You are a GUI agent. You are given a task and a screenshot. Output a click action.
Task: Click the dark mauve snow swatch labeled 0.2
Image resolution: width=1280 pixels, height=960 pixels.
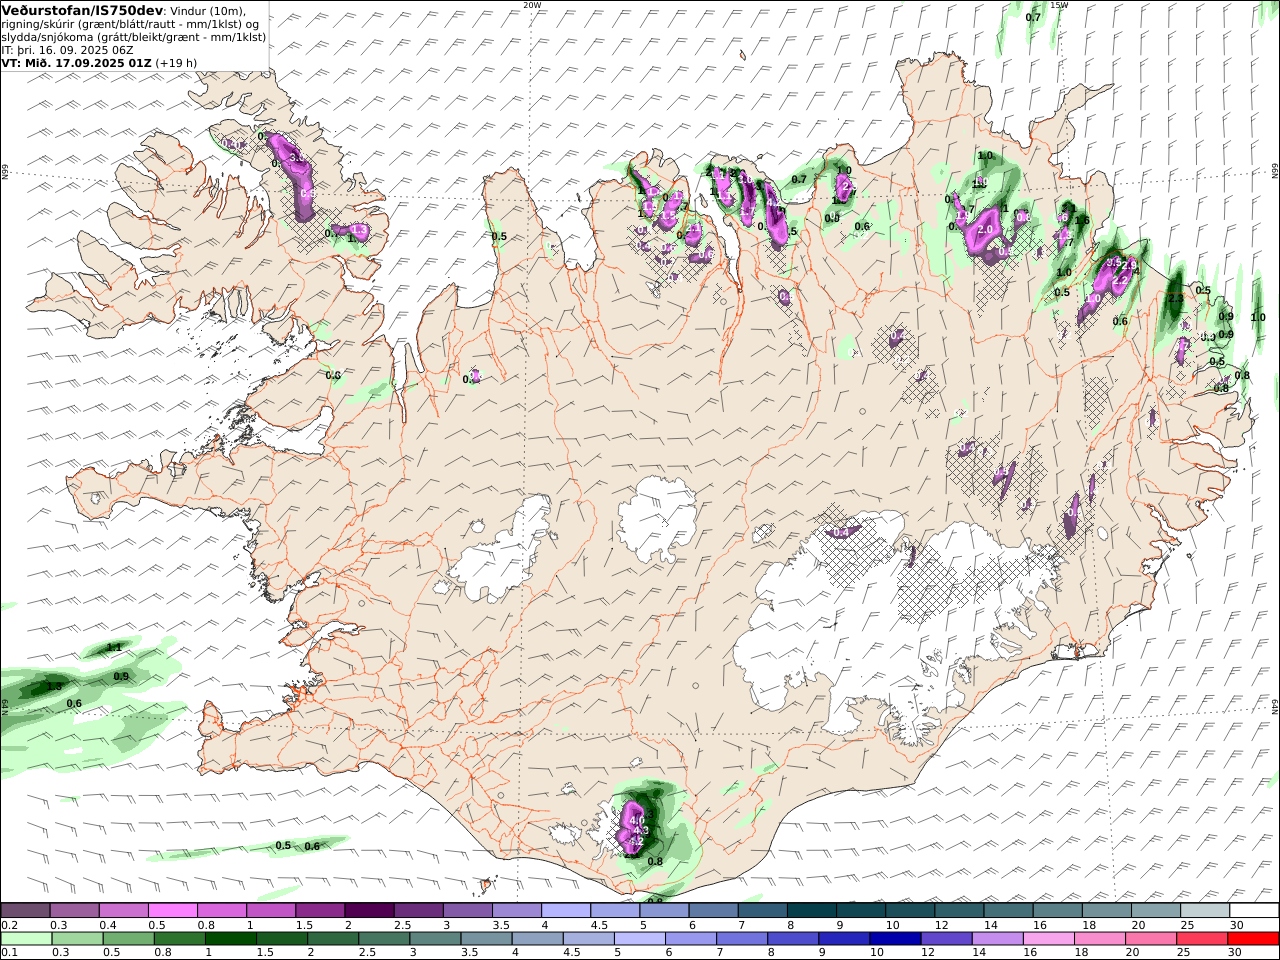coord(25,910)
